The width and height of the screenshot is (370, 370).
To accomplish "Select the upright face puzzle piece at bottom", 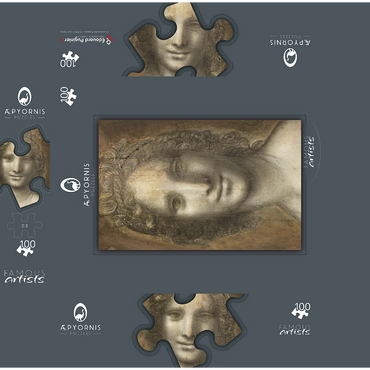I will click(192, 330).
